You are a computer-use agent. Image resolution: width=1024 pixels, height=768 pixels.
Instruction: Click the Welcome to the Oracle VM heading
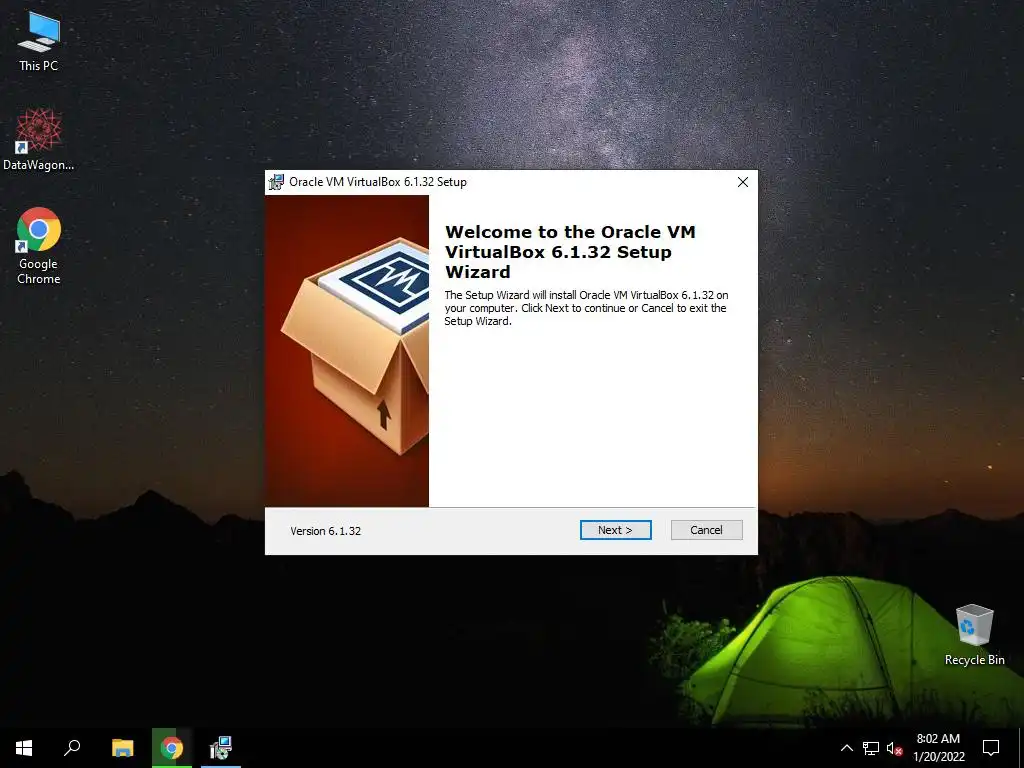(570, 251)
